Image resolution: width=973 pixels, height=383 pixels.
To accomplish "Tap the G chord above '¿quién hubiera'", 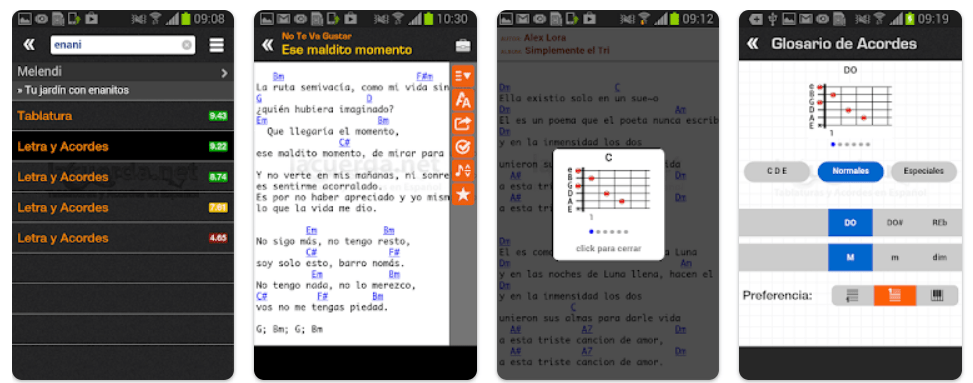I will (x=259, y=99).
